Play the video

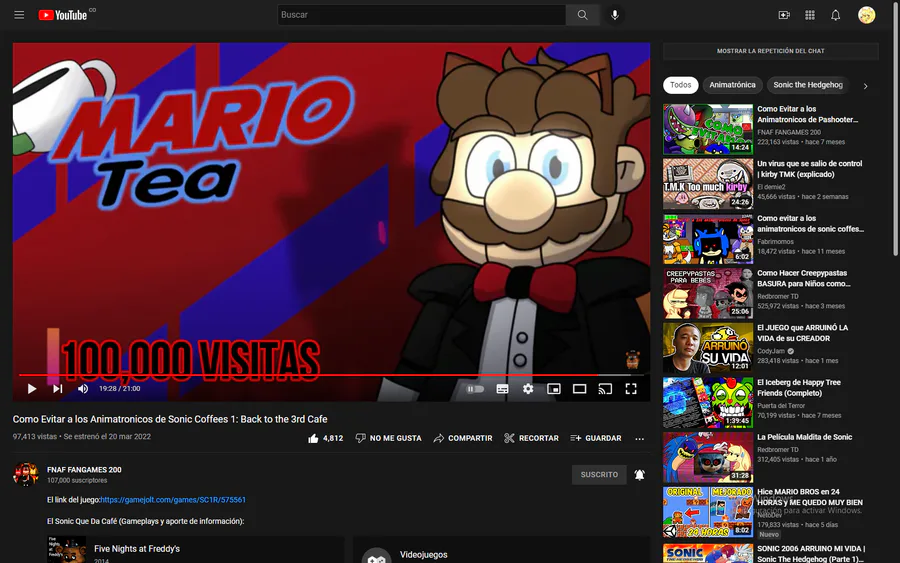click(x=32, y=389)
